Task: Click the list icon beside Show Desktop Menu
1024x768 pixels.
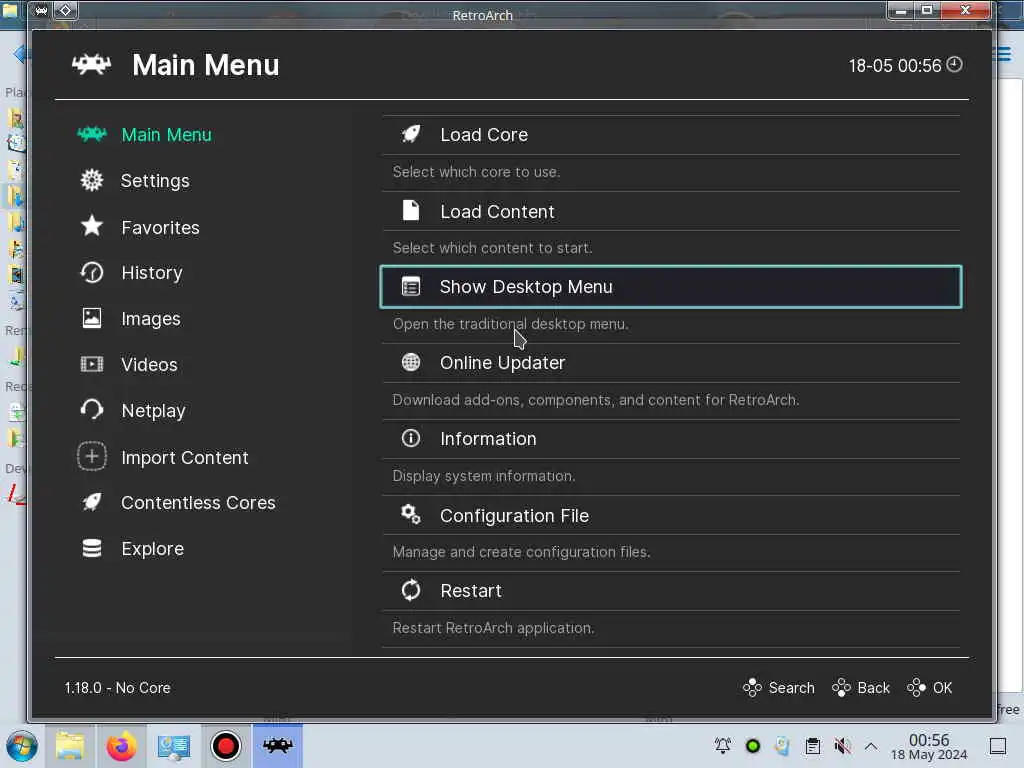Action: click(411, 286)
